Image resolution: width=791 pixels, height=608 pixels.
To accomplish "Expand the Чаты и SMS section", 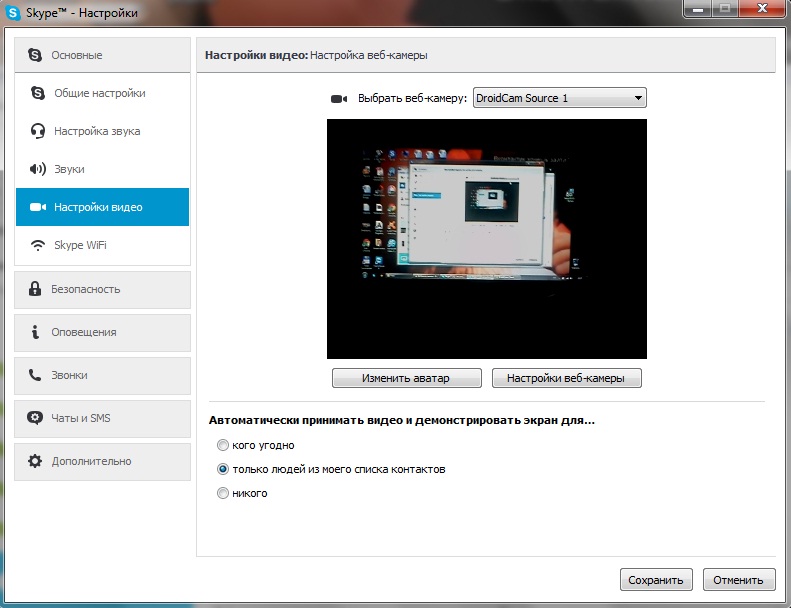I will [x=102, y=419].
